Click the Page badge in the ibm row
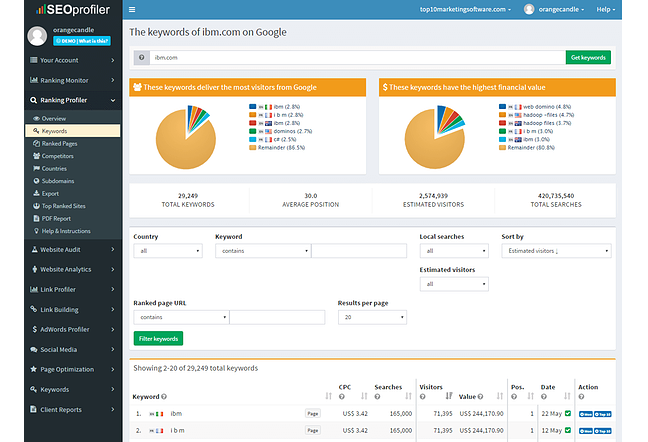The height and width of the screenshot is (442, 648). (312, 413)
